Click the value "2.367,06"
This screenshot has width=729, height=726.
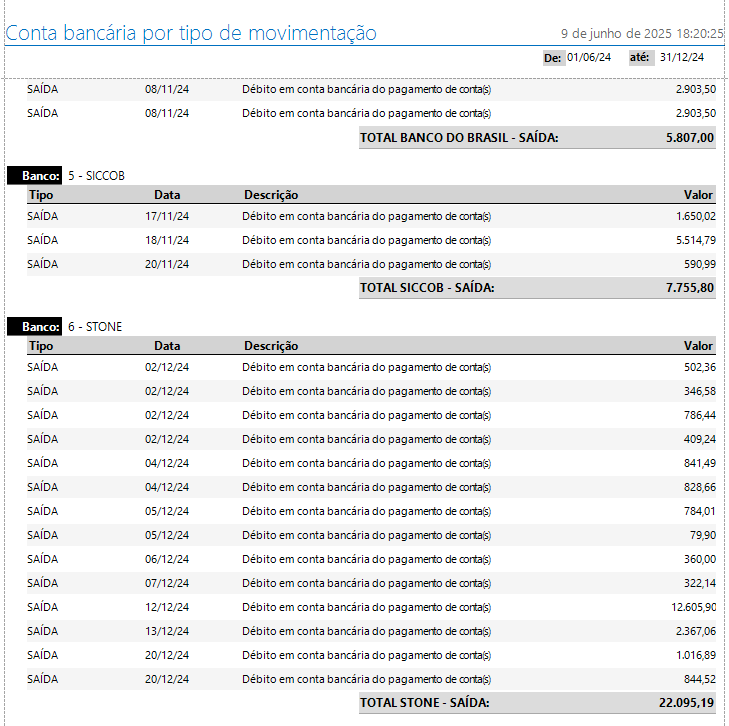click(696, 631)
